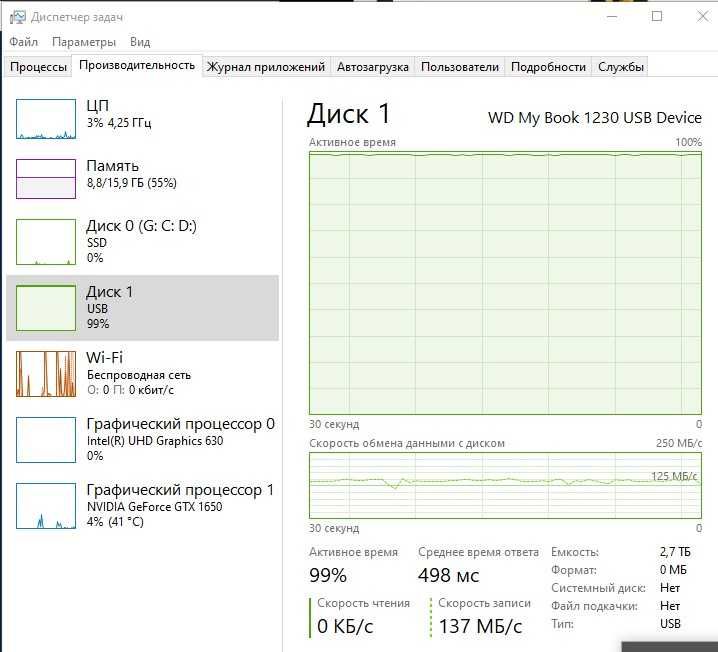This screenshot has height=652, width=718.
Task: Select NVIDIA GeForce GTX 1650 thumbnail
Action: [46, 505]
